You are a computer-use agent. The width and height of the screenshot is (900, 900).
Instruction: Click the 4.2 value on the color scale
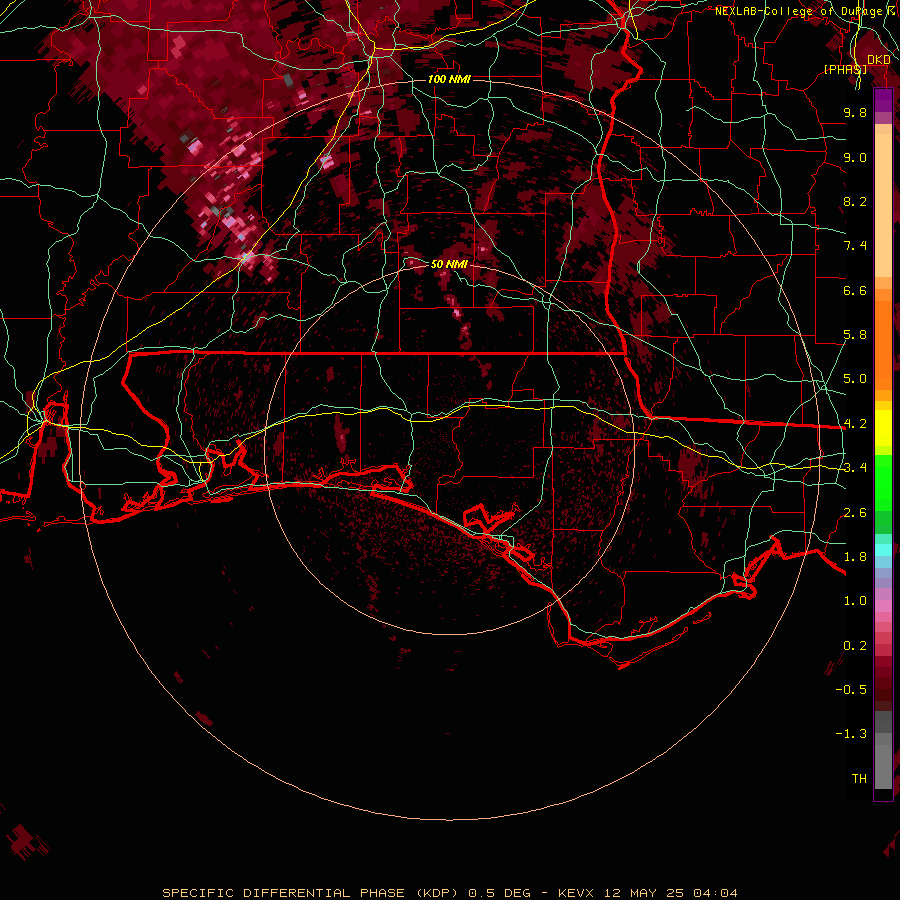click(855, 424)
